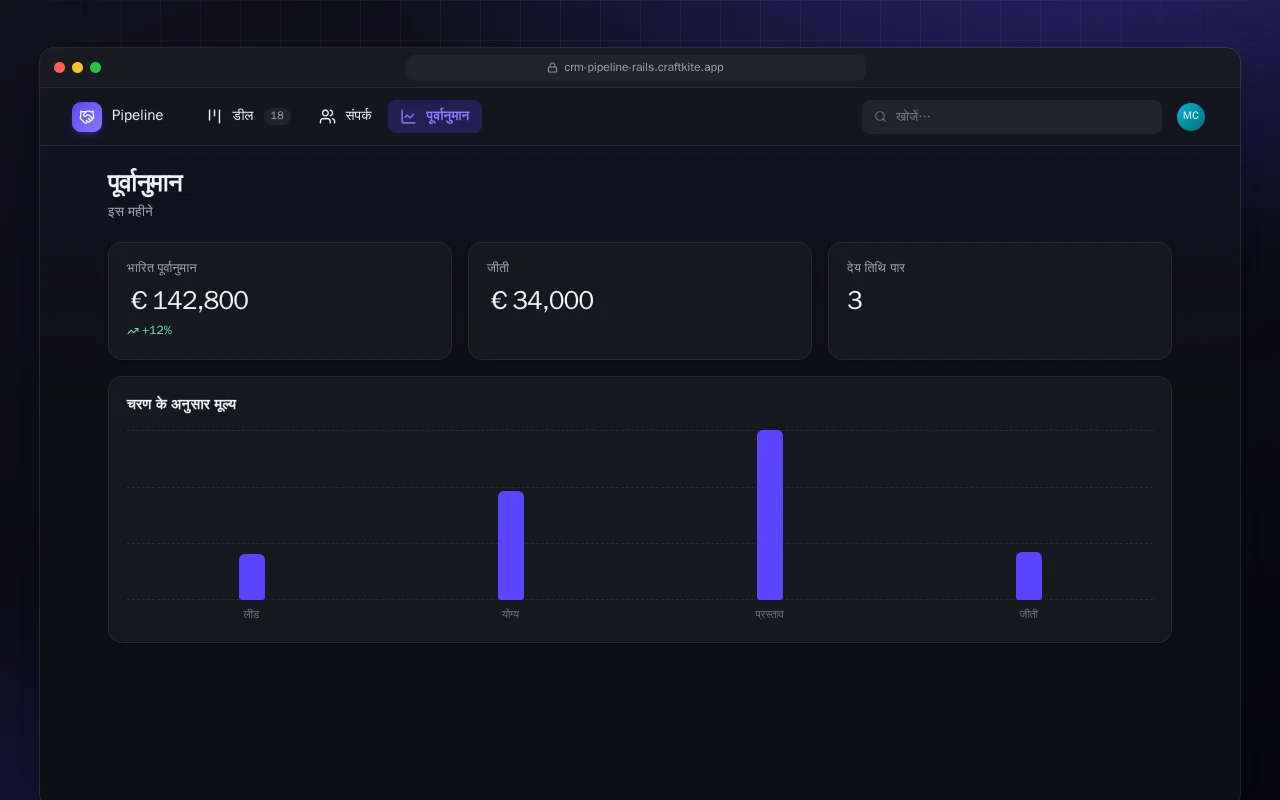Open the MC user avatar
This screenshot has height=800, width=1280.
(x=1191, y=117)
